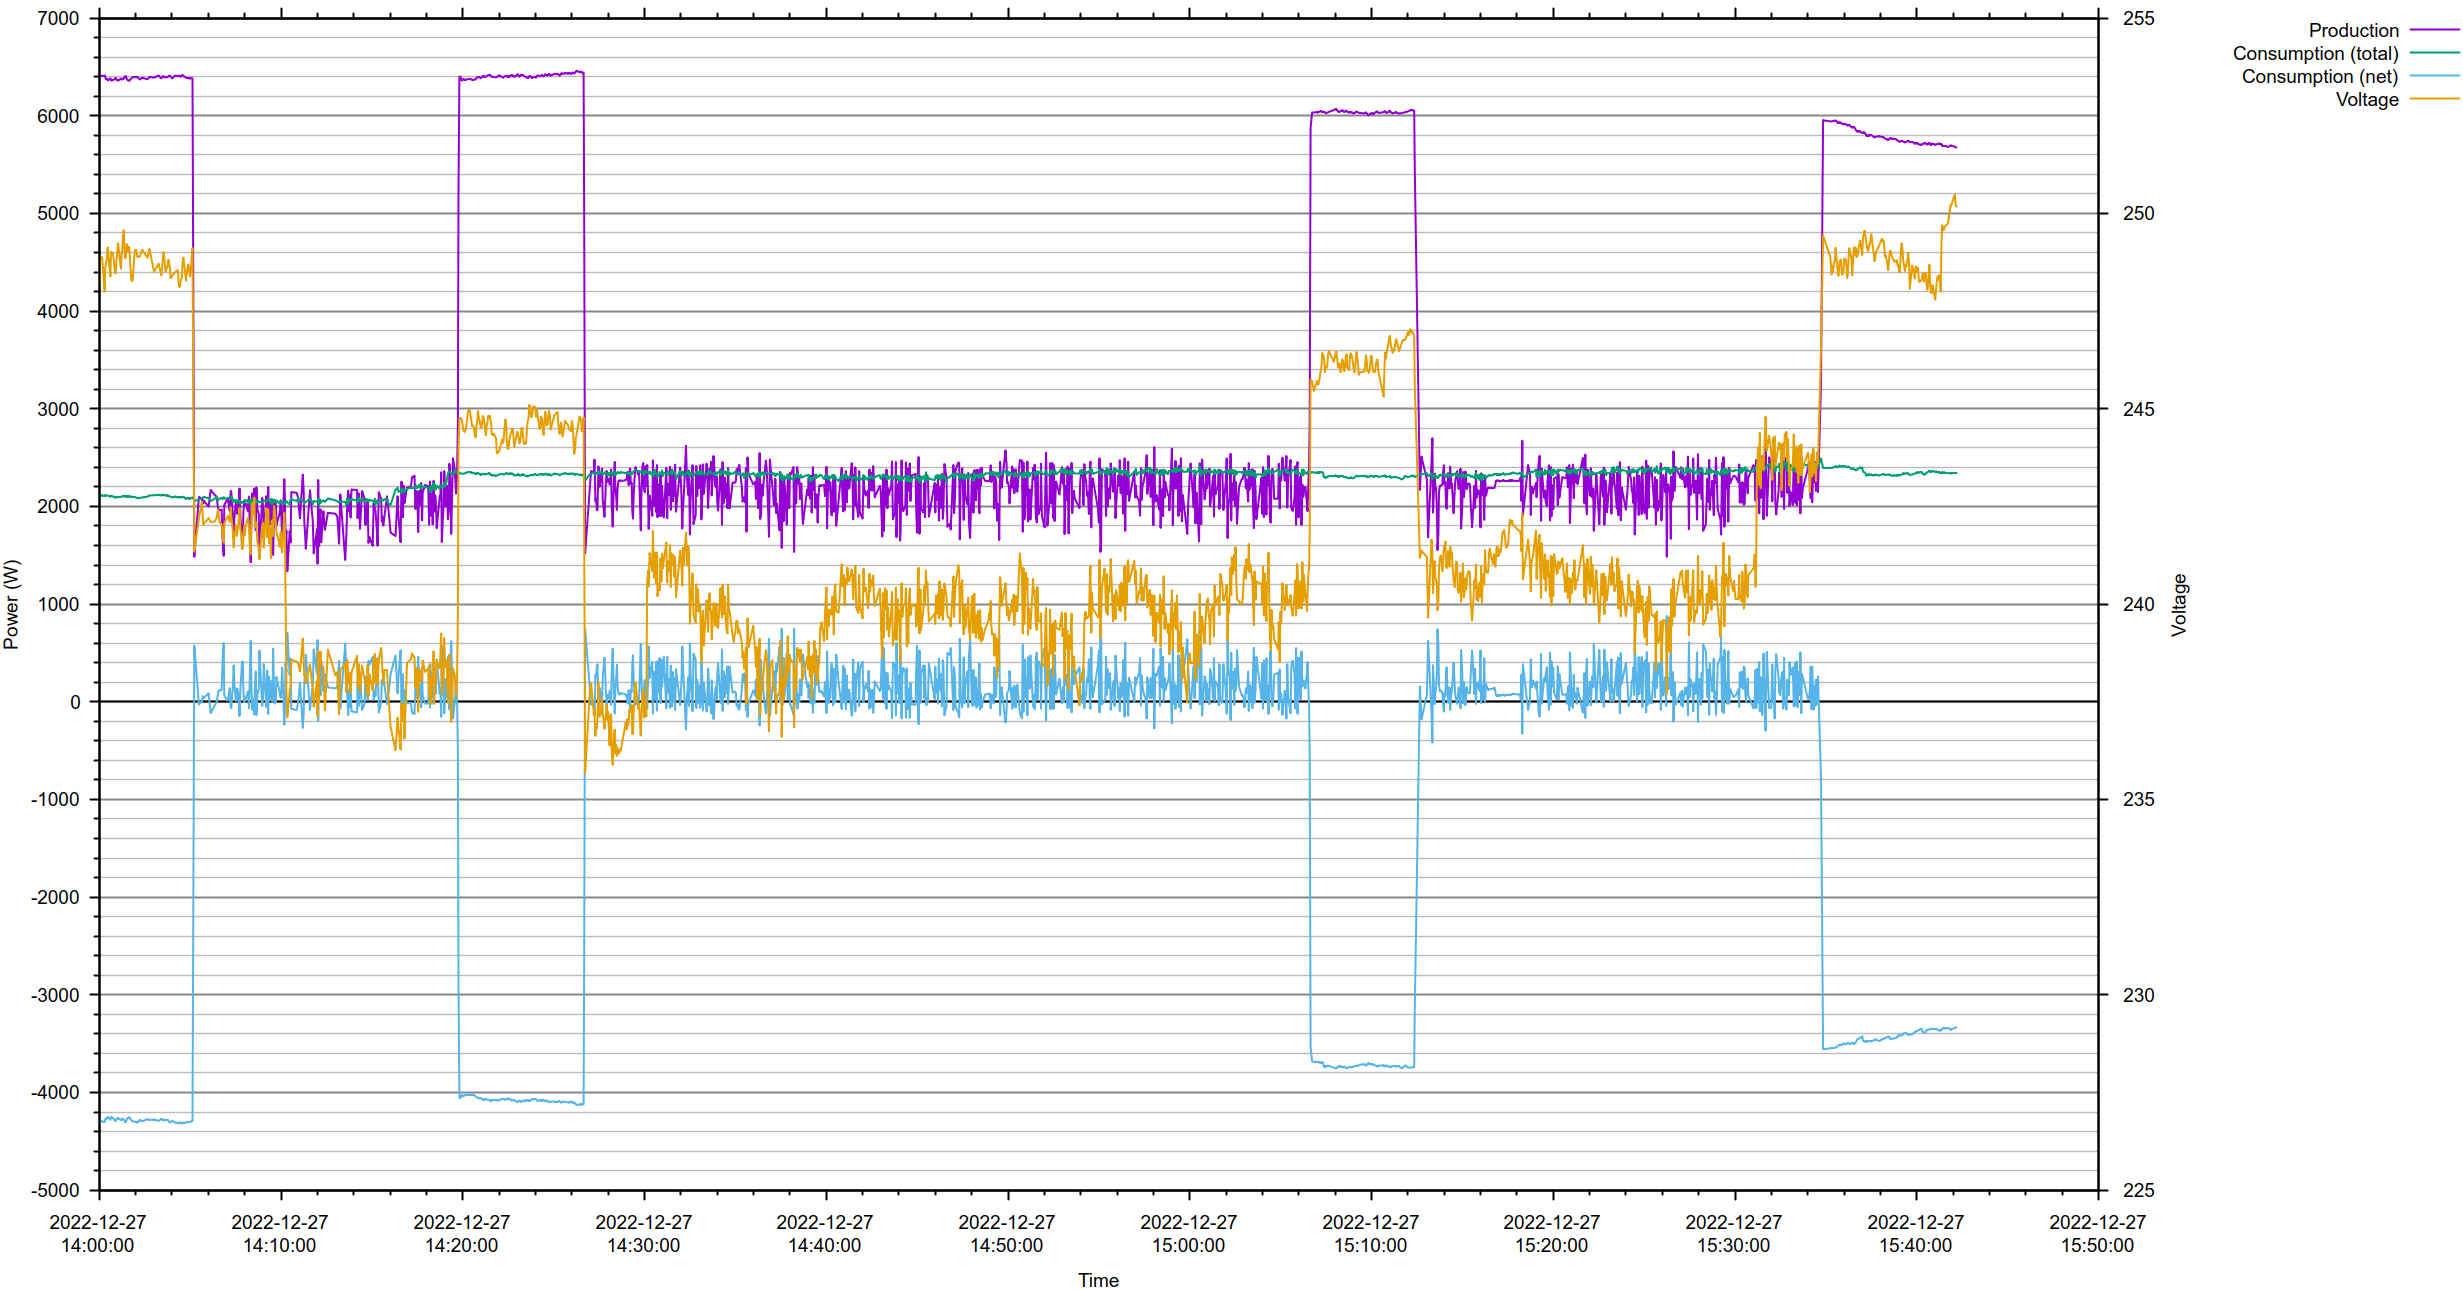Click the green Consumption total legend line
Screen dimensions: 2463x1290
pyautogui.click(x=2433, y=54)
